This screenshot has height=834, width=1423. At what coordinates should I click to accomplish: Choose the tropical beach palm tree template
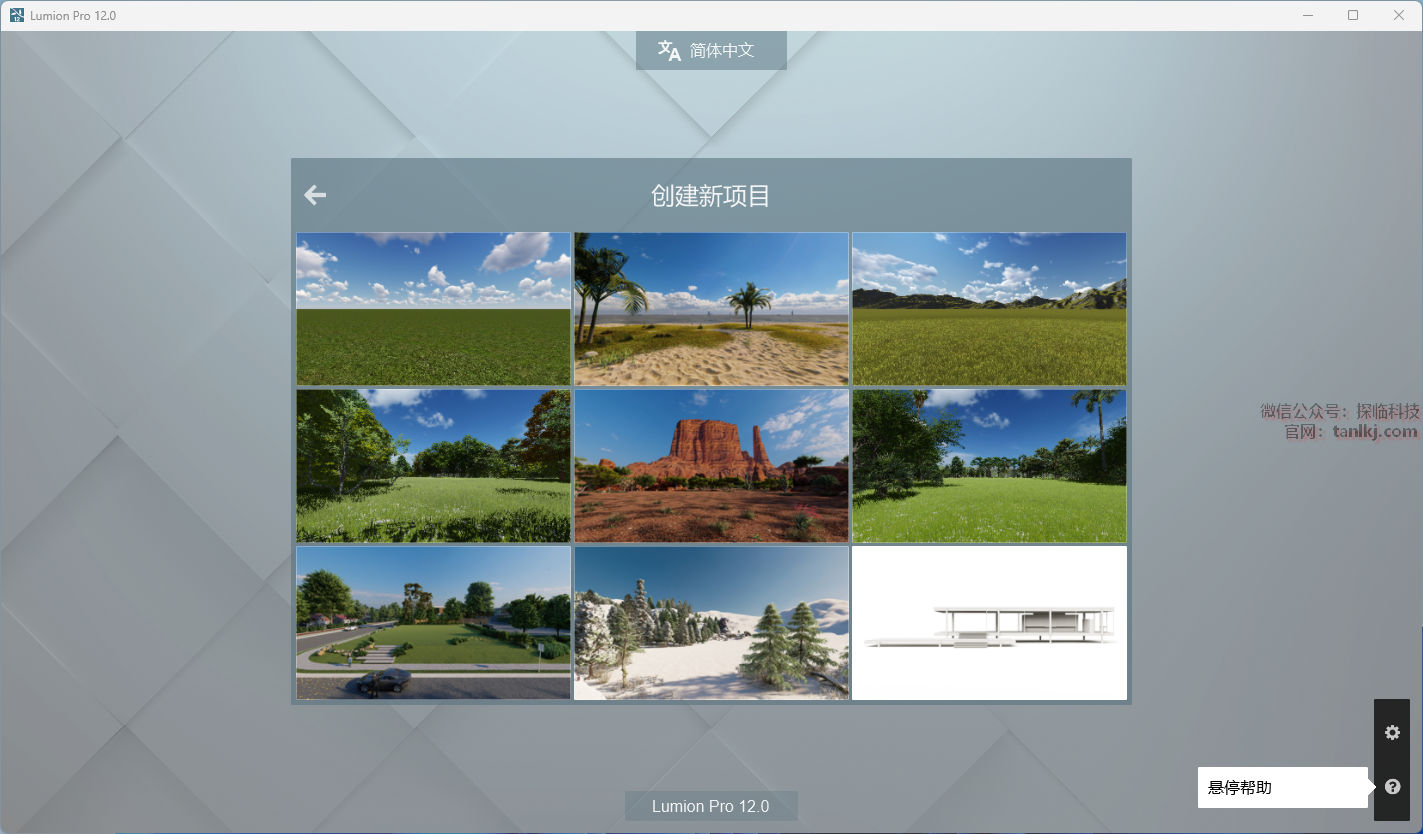point(711,309)
